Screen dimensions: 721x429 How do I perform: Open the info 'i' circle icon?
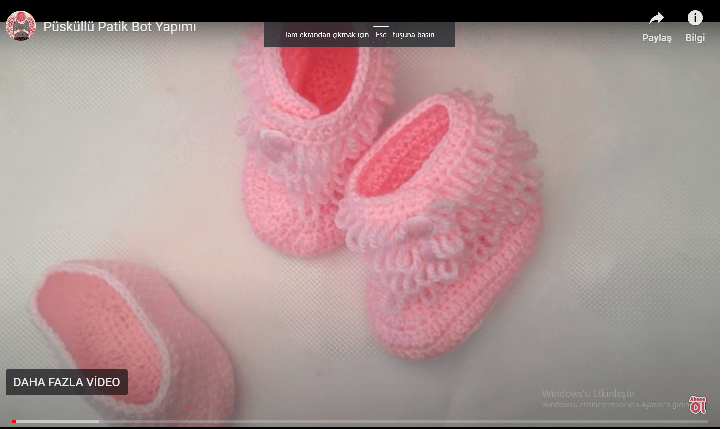695,18
